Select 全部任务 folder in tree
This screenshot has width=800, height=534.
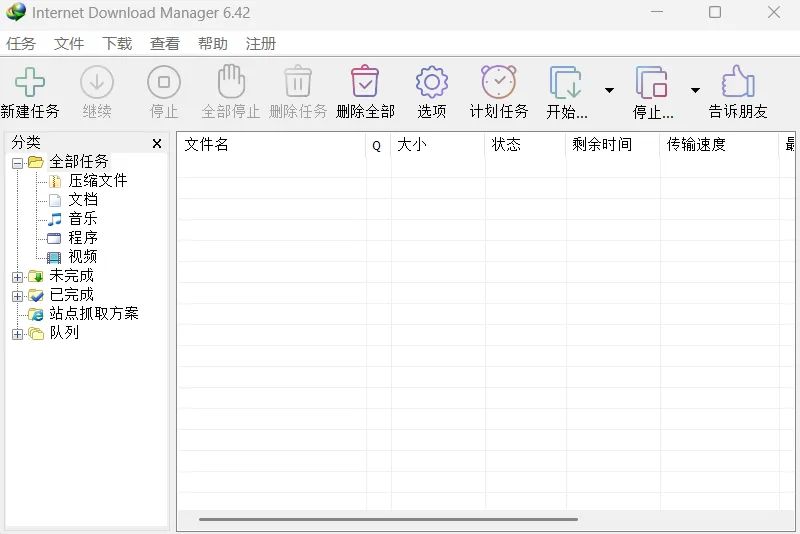click(79, 162)
